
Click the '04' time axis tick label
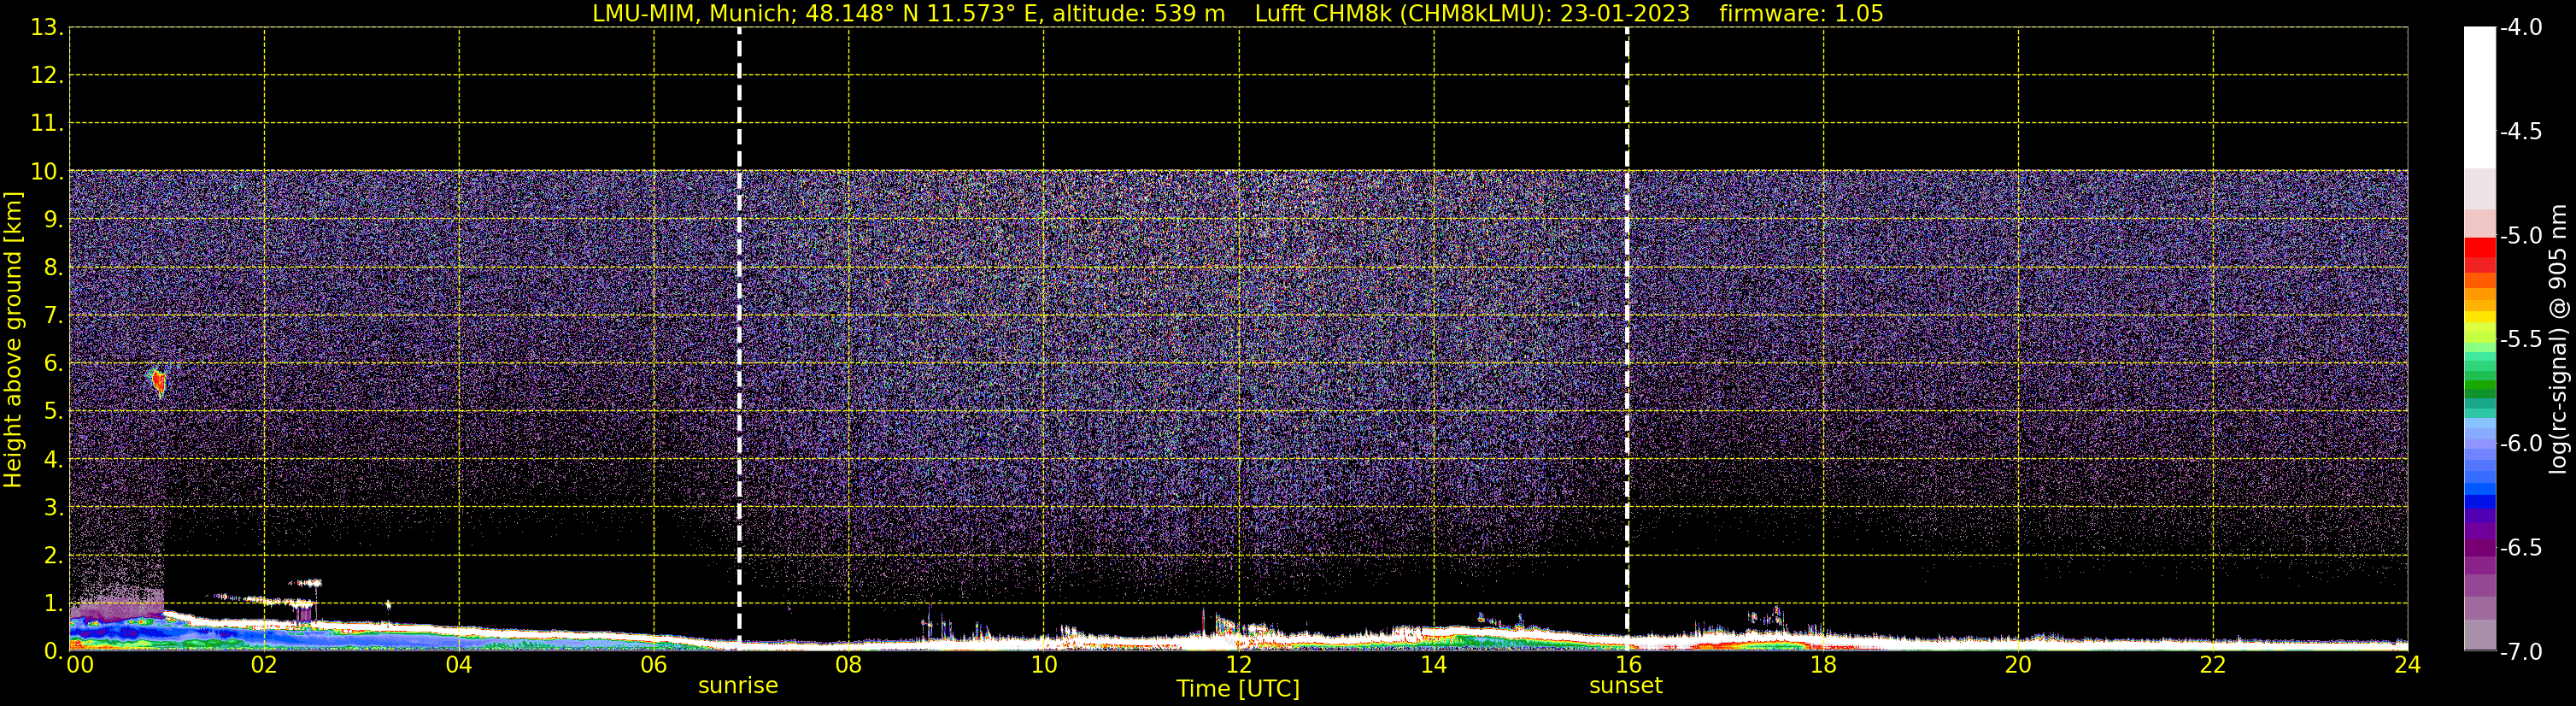(458, 665)
